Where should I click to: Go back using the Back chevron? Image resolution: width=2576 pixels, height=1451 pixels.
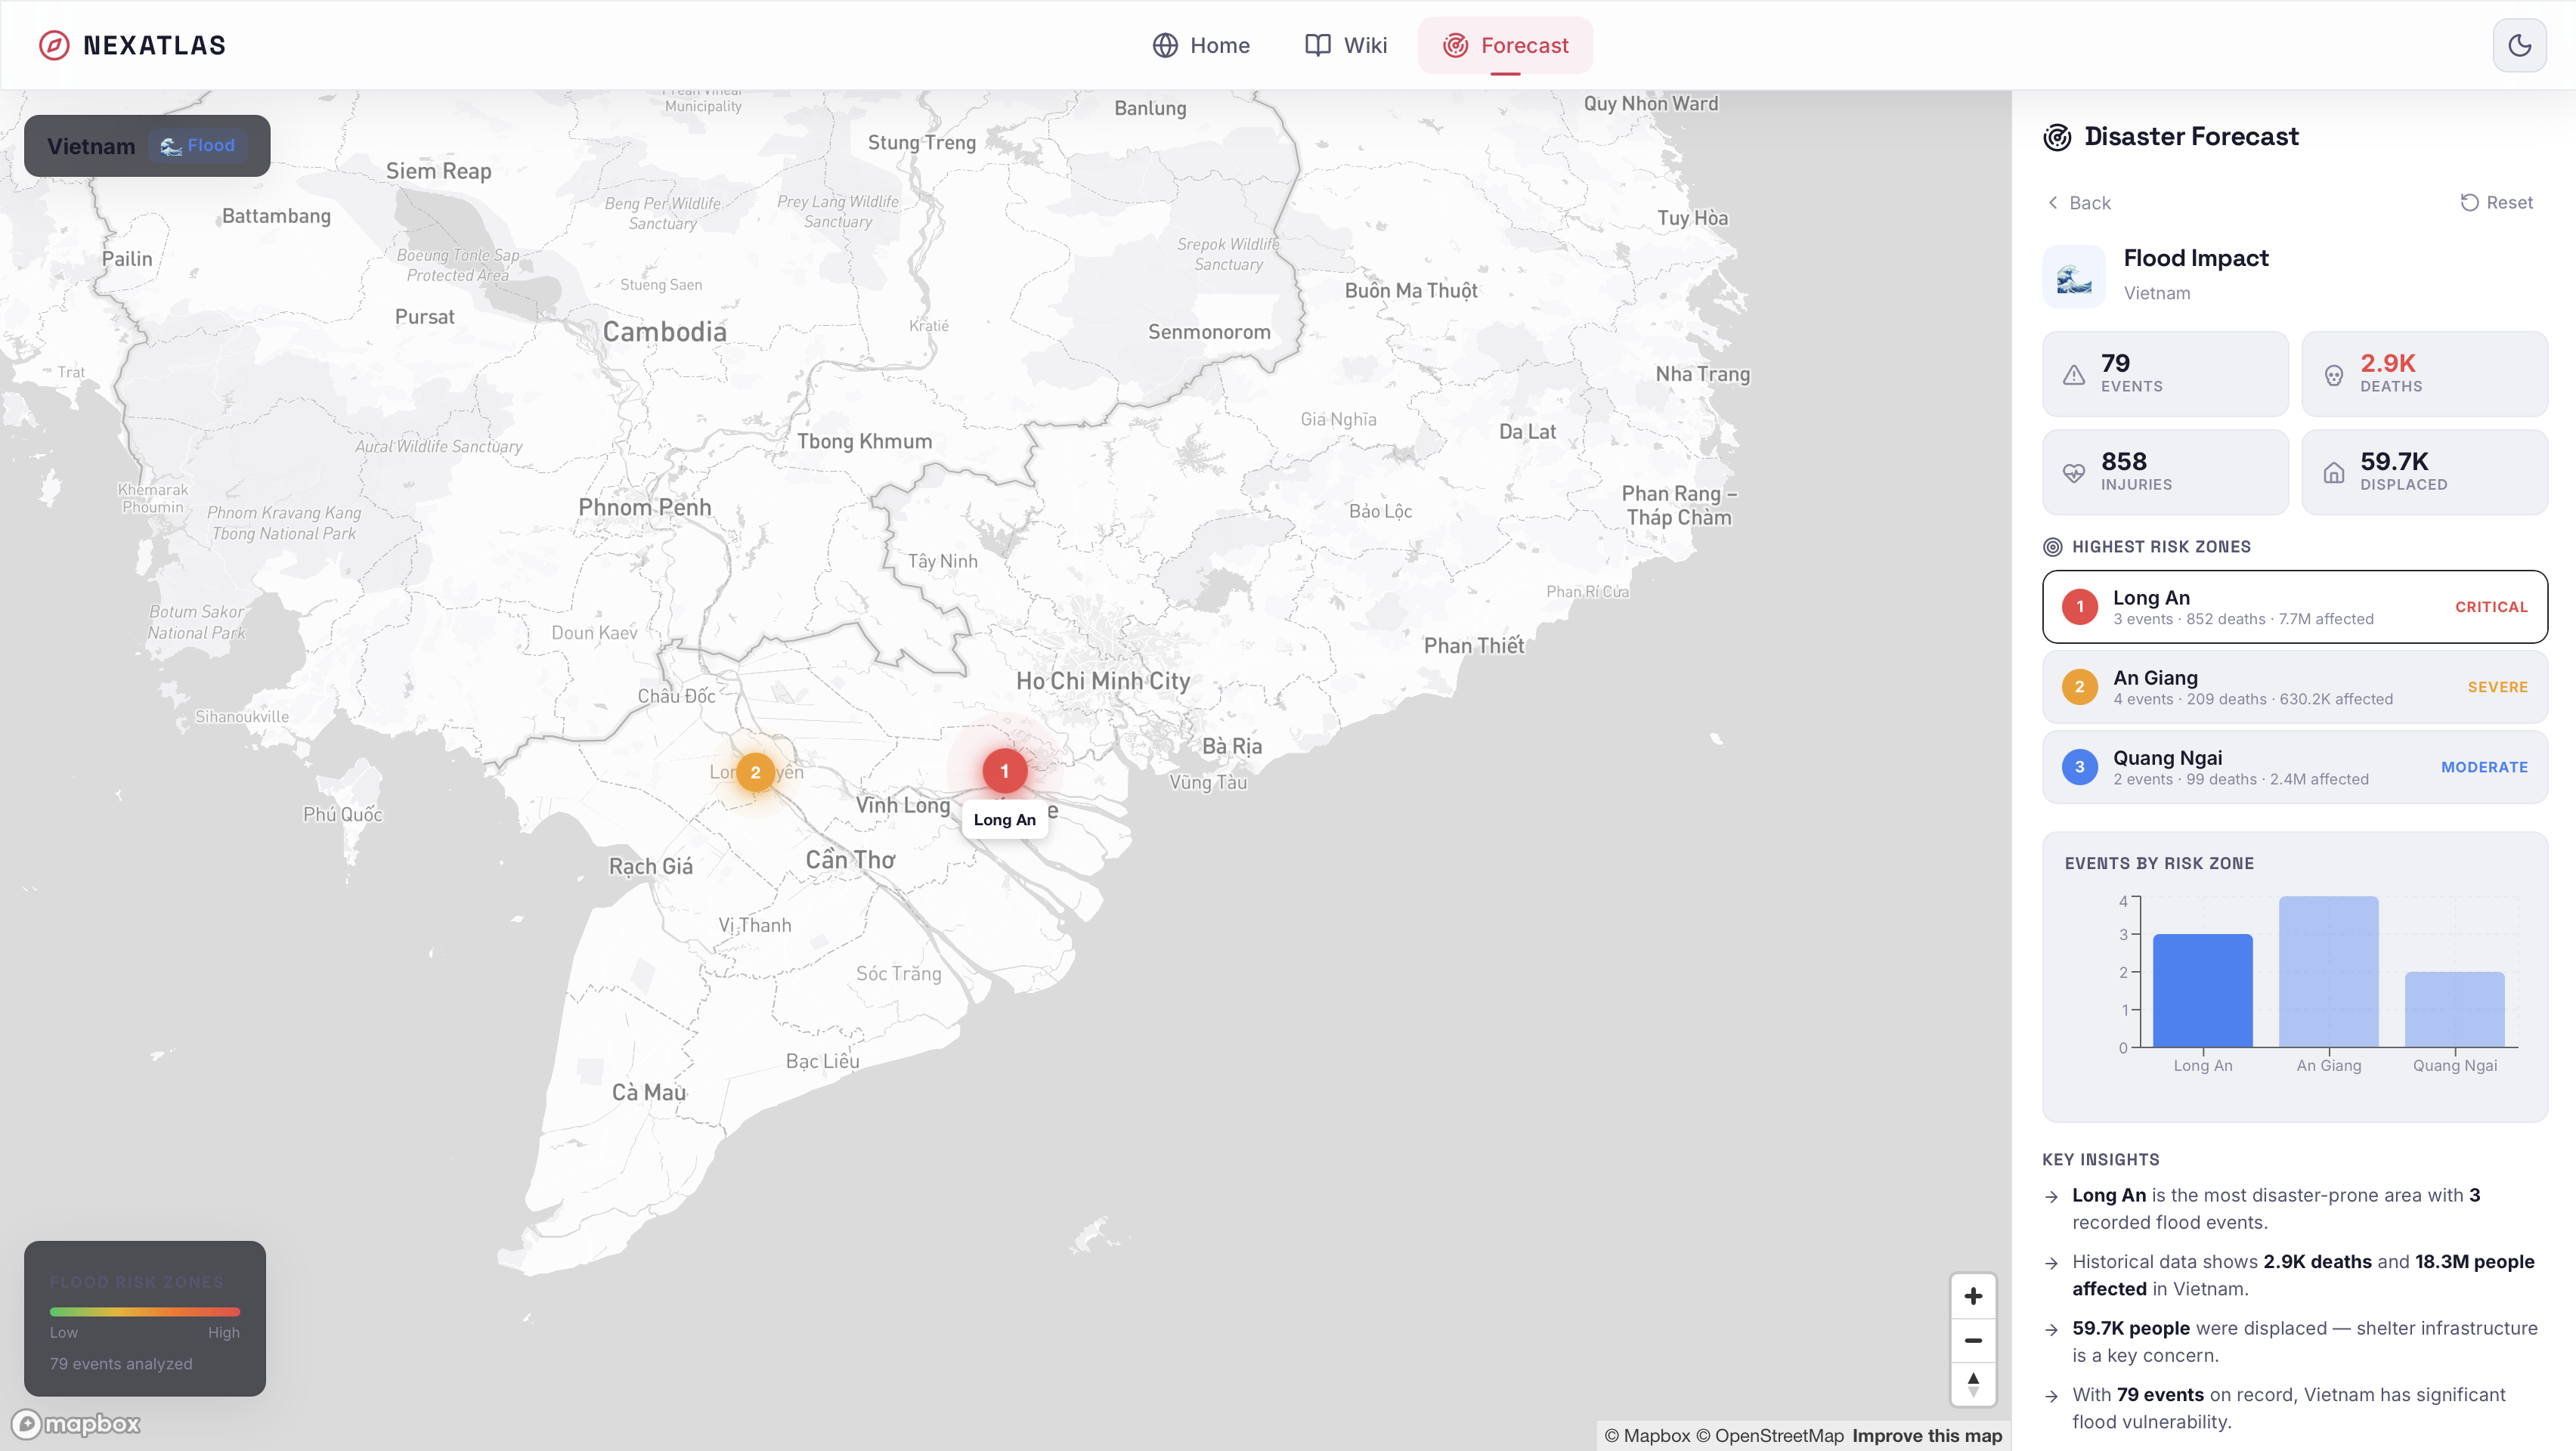click(2078, 203)
